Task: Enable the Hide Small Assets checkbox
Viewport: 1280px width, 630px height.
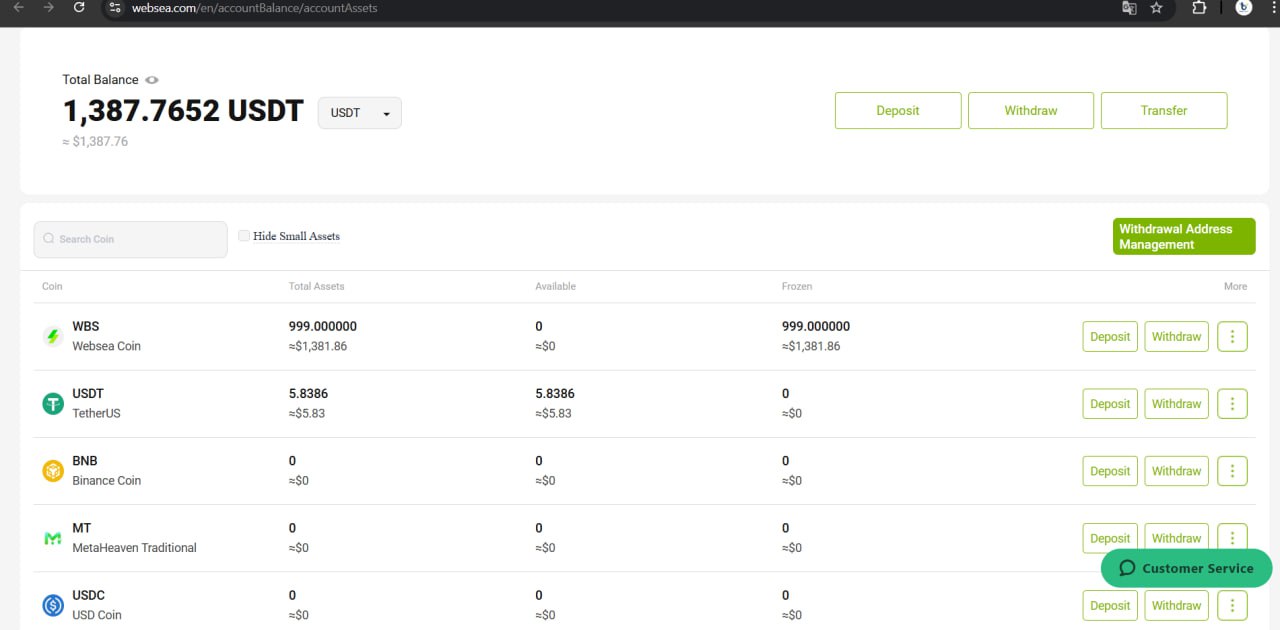Action: pyautogui.click(x=244, y=236)
